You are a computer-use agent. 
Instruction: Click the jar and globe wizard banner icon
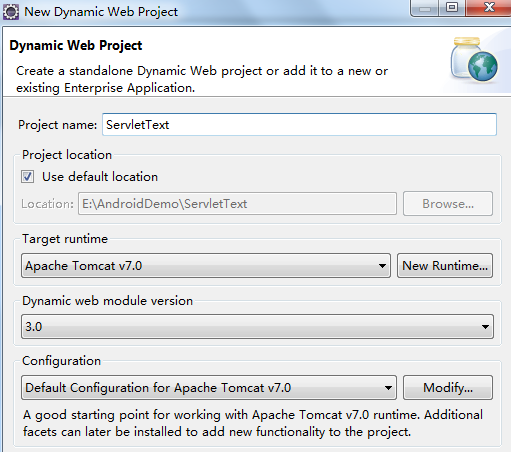tap(474, 60)
